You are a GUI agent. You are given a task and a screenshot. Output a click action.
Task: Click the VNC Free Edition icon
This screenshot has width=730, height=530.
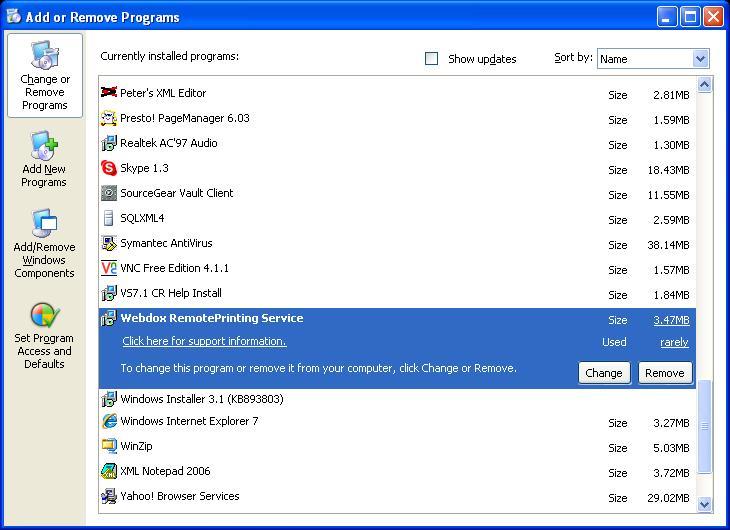[109, 268]
